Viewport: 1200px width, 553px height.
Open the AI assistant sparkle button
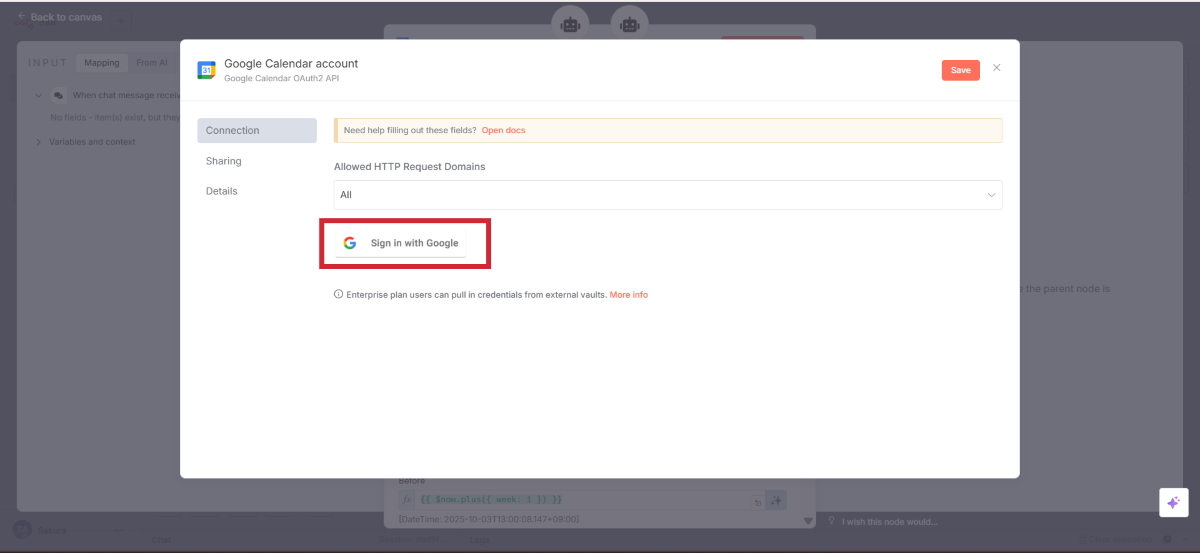tap(1173, 502)
